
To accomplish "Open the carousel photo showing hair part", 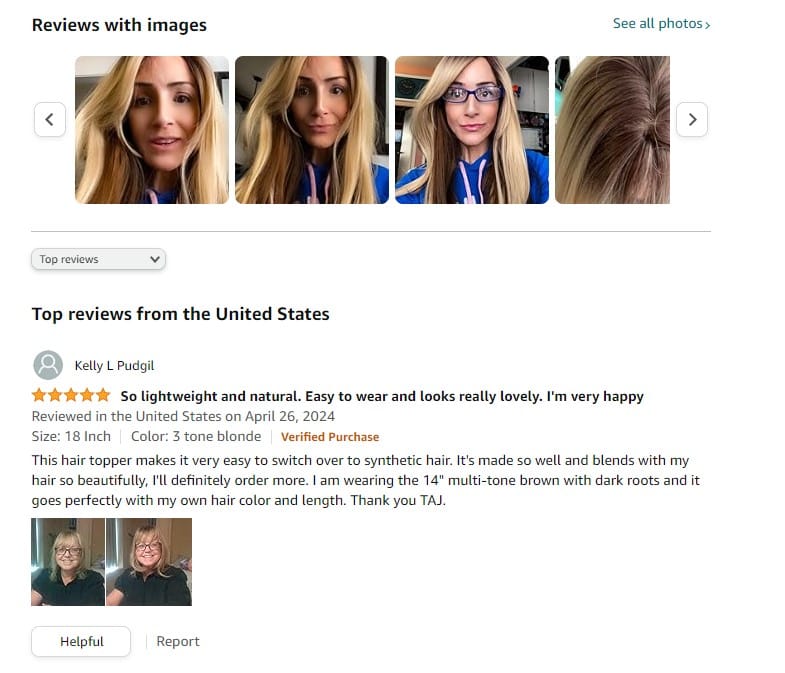I will (612, 130).
